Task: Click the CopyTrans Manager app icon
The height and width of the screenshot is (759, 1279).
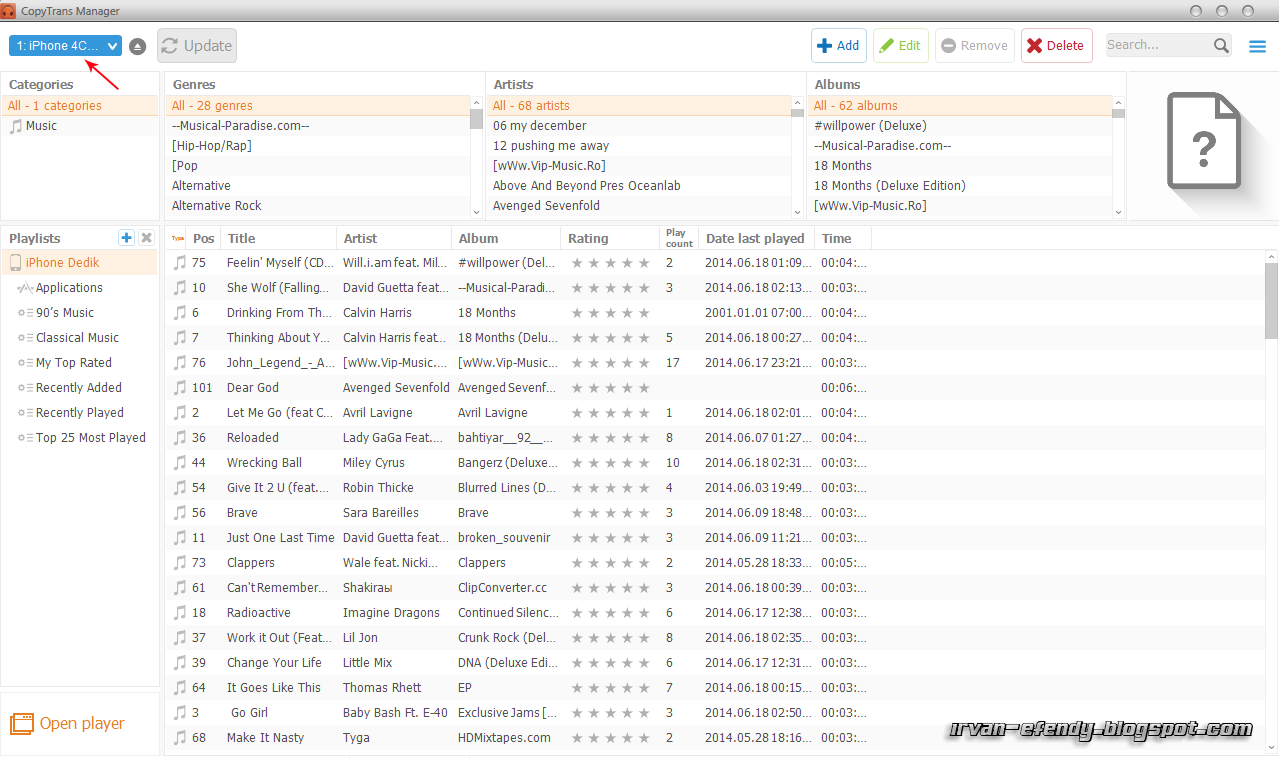Action: click(x=9, y=11)
